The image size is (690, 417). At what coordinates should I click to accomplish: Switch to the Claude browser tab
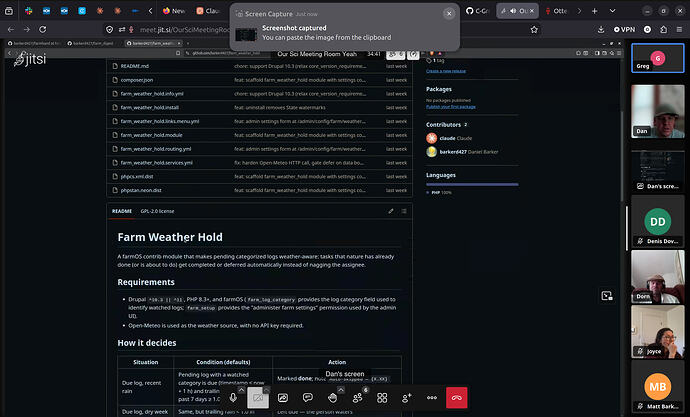(208, 11)
